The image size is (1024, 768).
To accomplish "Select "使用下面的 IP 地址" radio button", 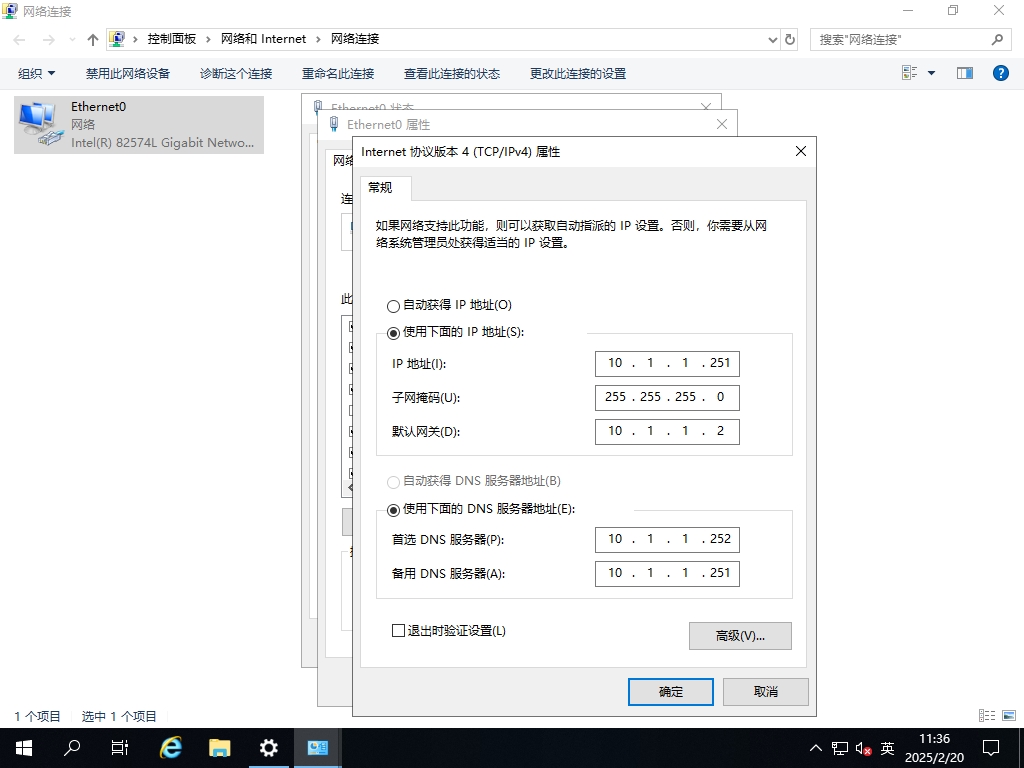I will point(393,332).
